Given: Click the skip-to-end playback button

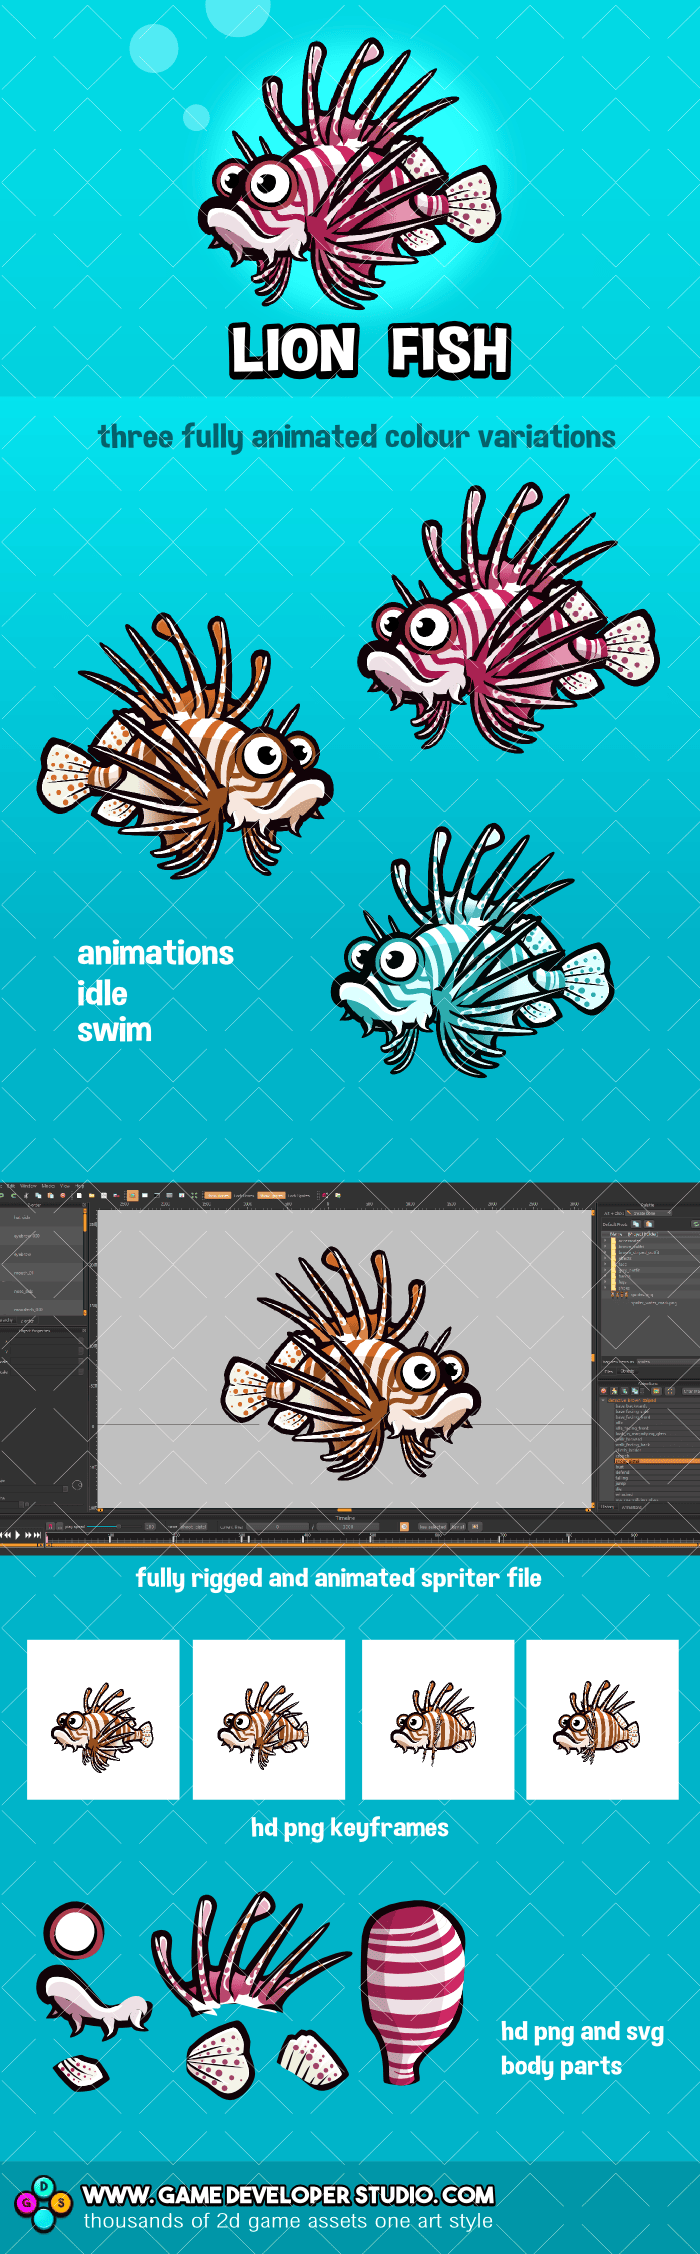Looking at the screenshot, I should pos(37,1535).
